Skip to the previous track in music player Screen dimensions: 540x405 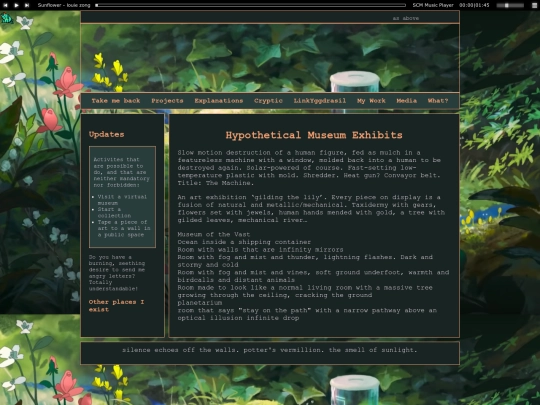point(5,5)
